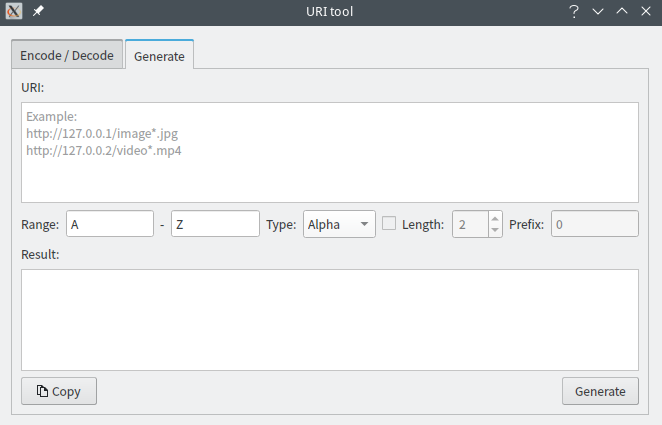Enable the Length checkbox

click(389, 223)
